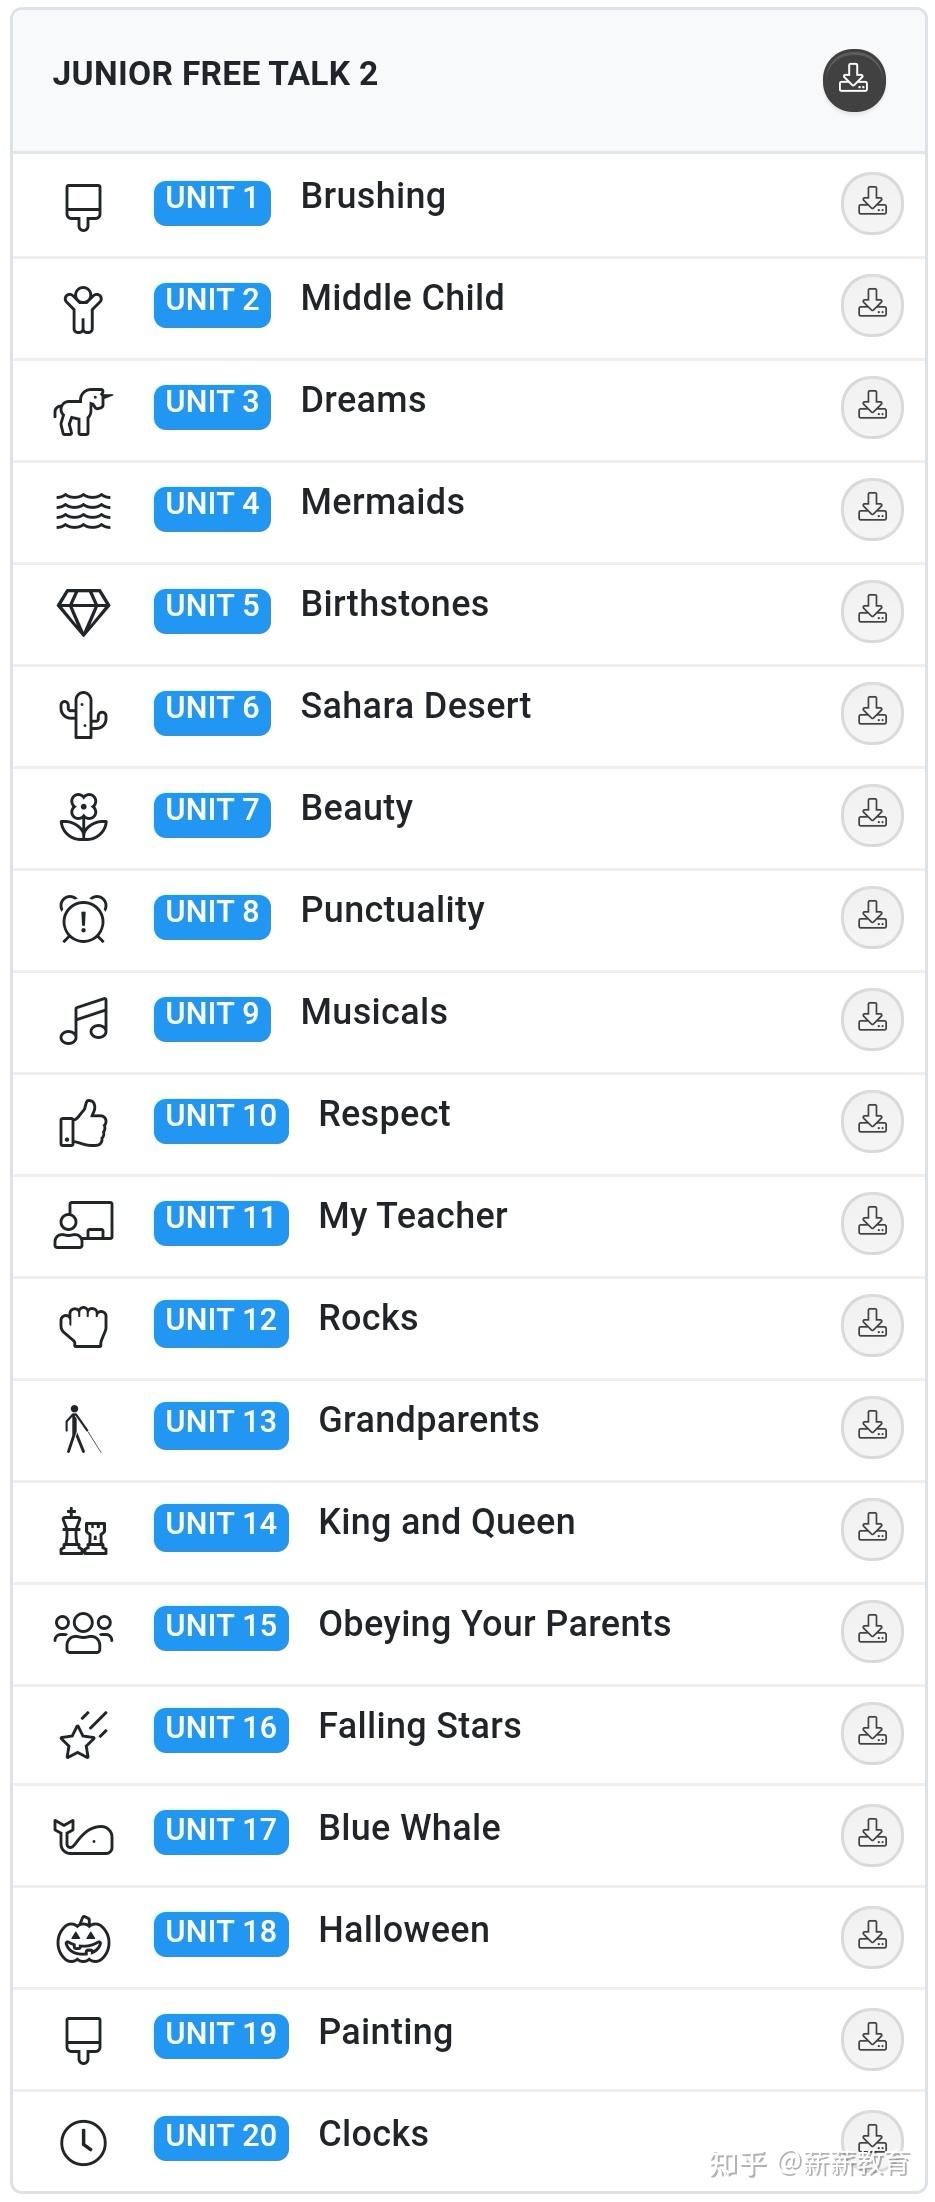Open the Falling Stars unit

coord(419,1726)
